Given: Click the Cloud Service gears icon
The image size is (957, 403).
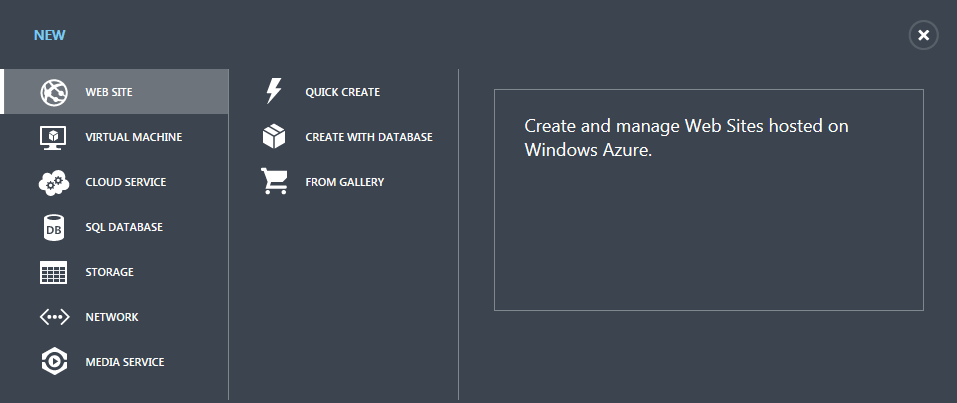Looking at the screenshot, I should [54, 183].
